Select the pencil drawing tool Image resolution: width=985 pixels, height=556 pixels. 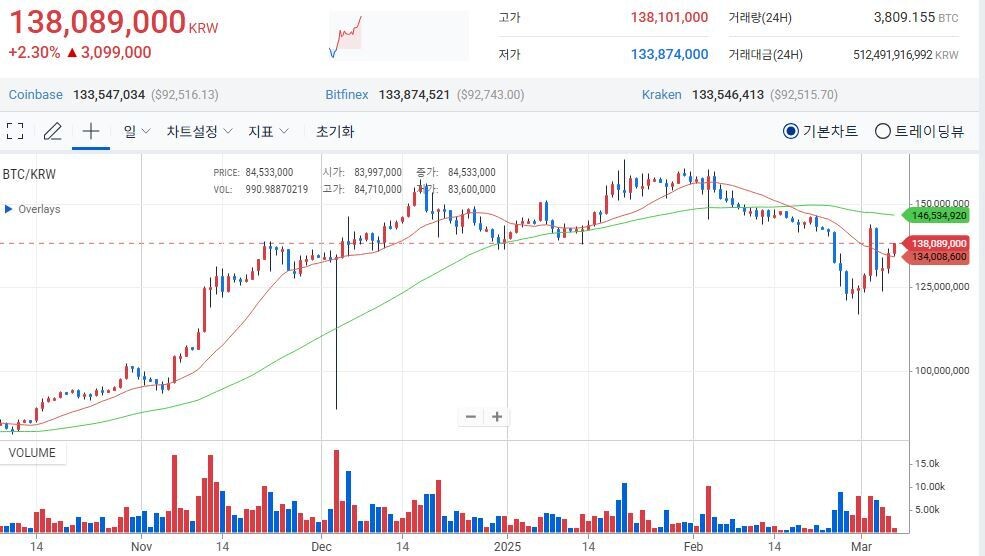(x=52, y=131)
